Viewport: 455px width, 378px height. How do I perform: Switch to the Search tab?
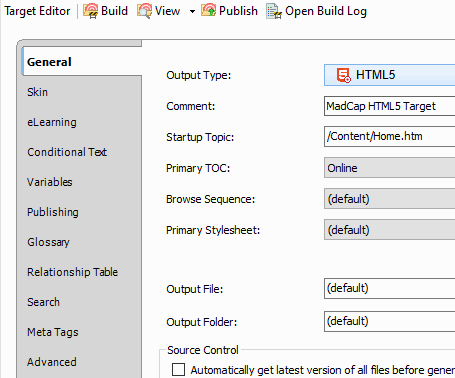[43, 302]
